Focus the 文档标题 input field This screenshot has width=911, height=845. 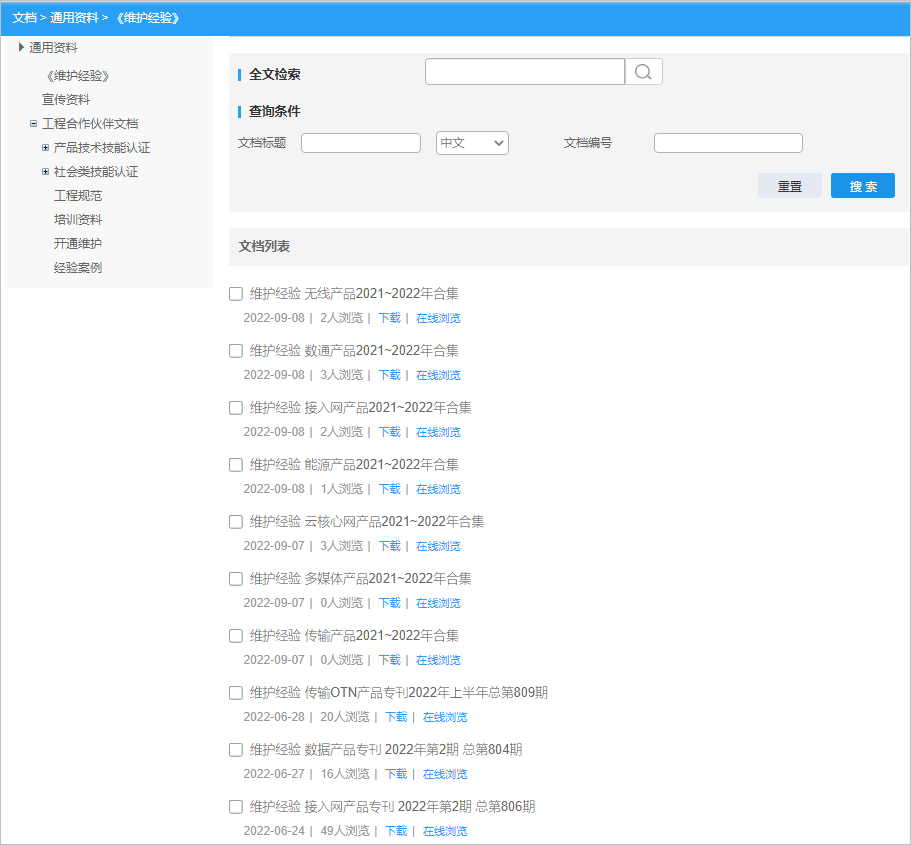pos(361,143)
